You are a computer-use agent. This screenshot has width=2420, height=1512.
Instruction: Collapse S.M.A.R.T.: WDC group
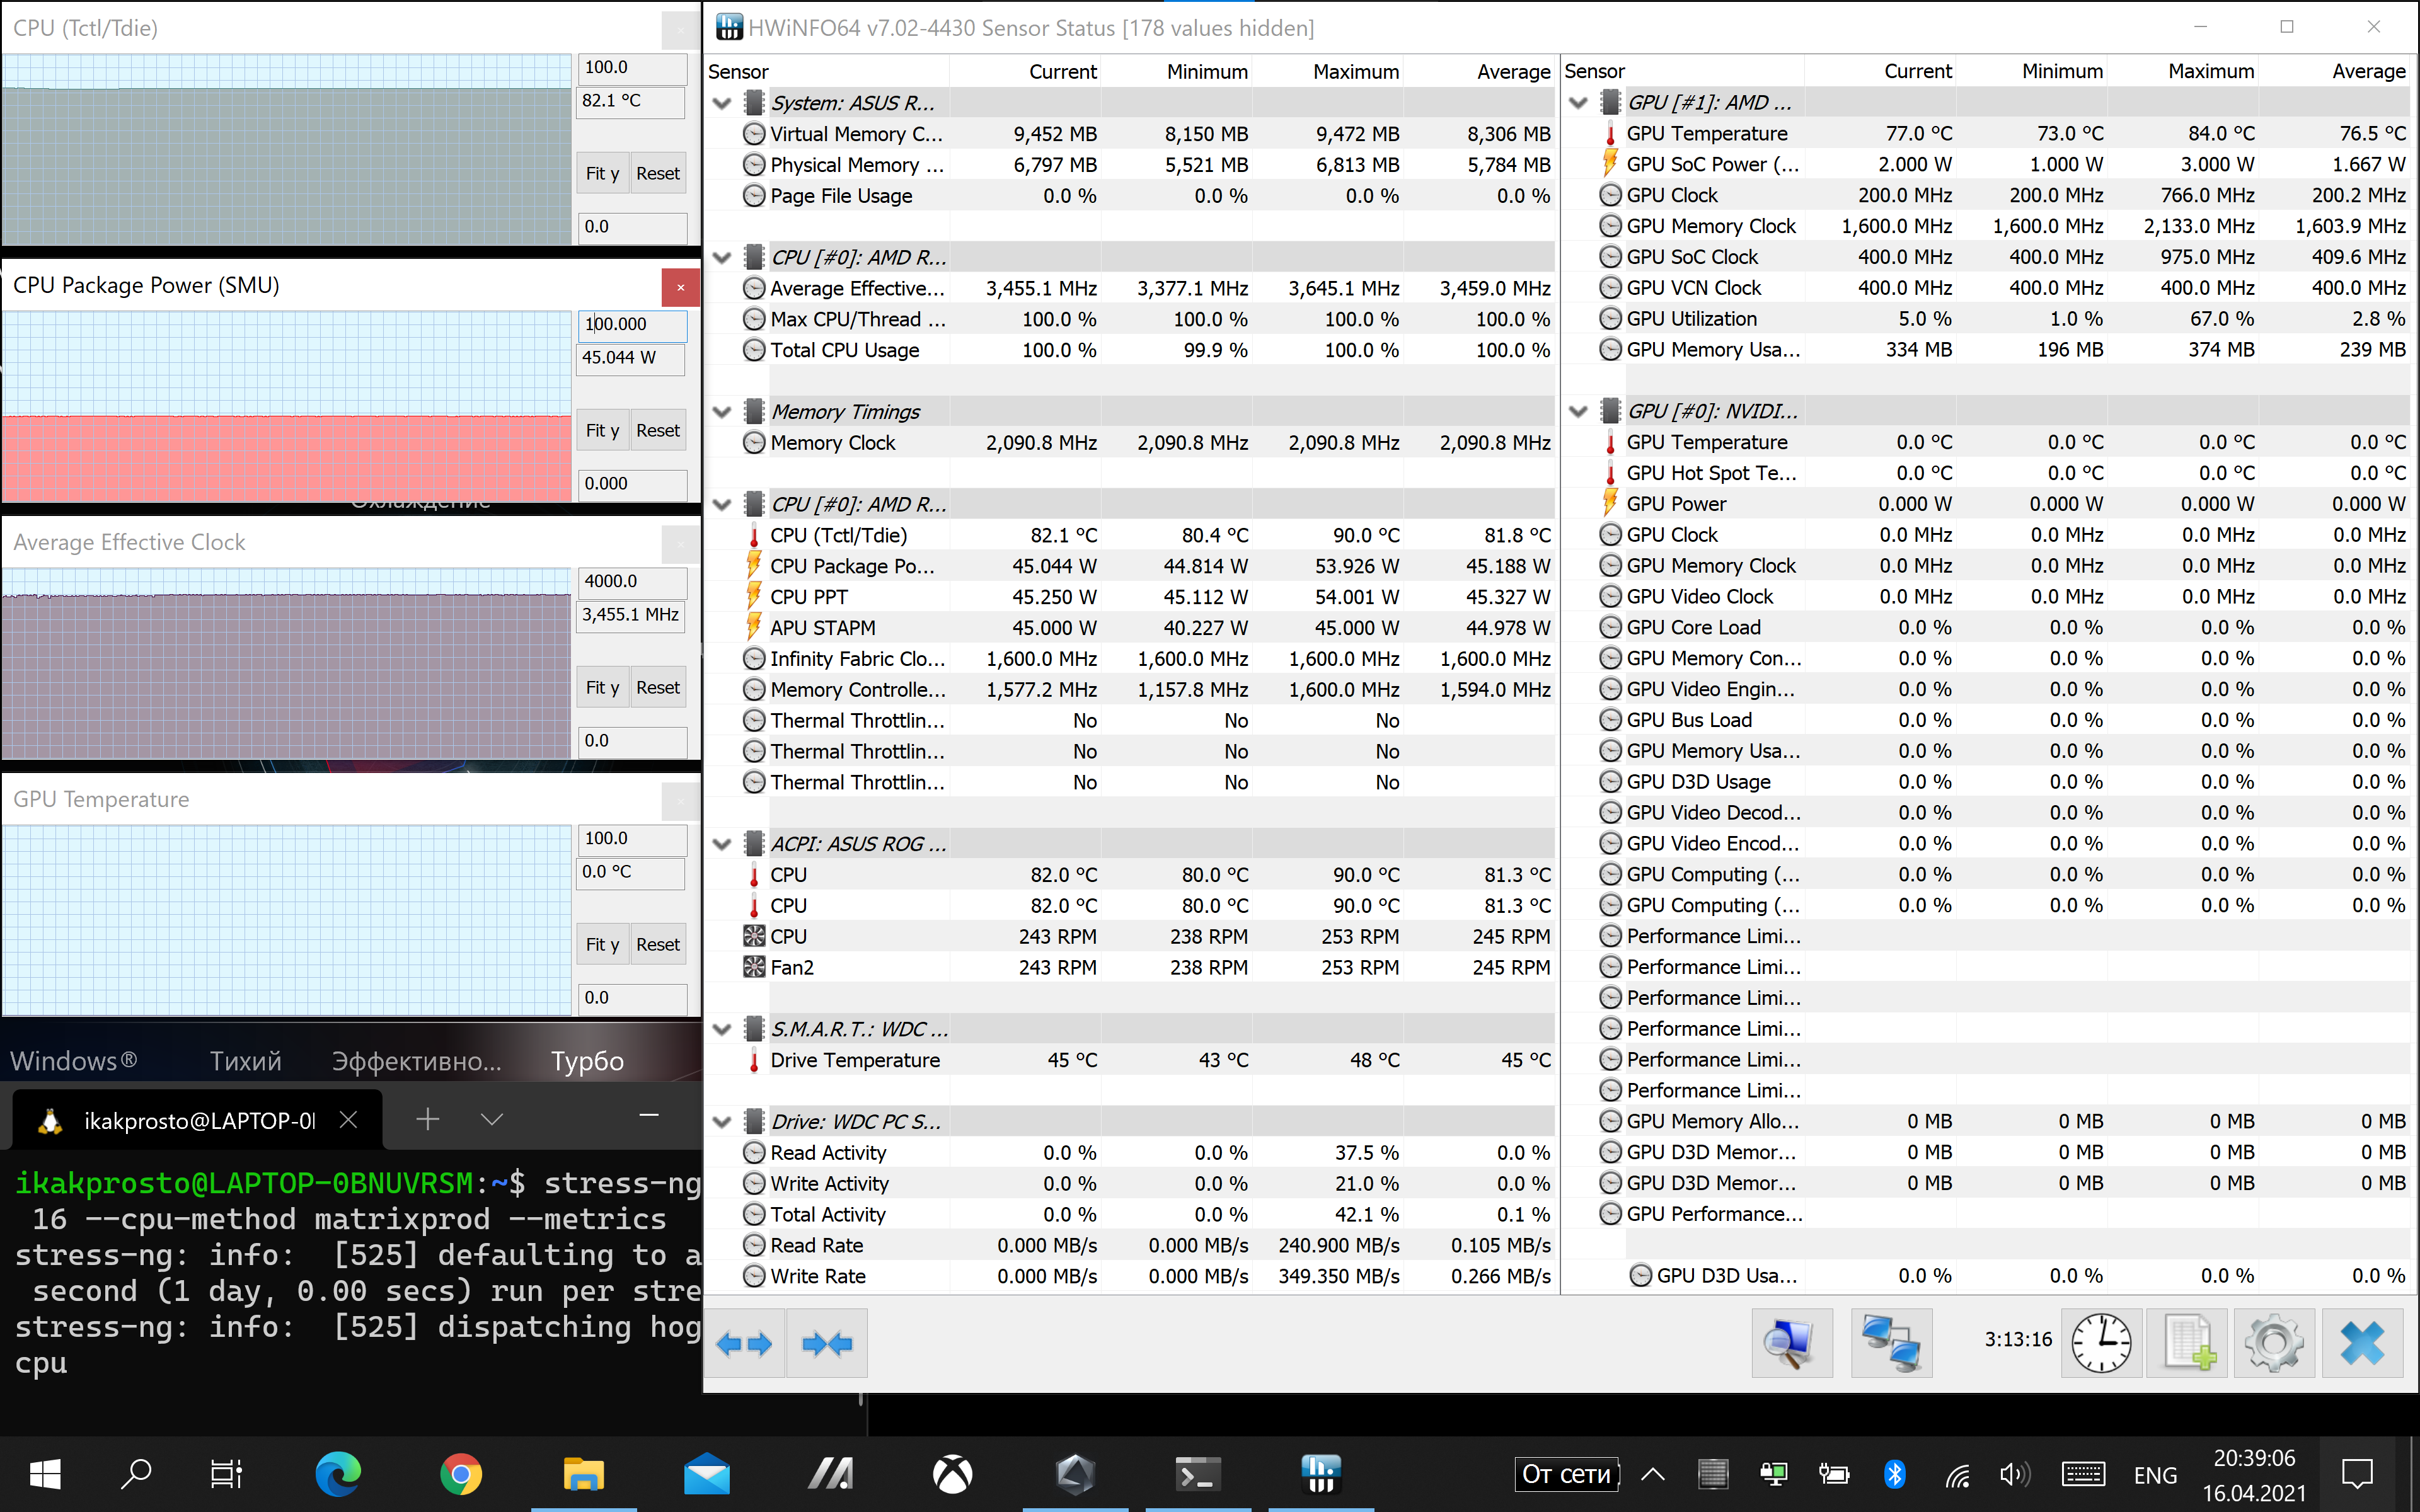pyautogui.click(x=722, y=1029)
